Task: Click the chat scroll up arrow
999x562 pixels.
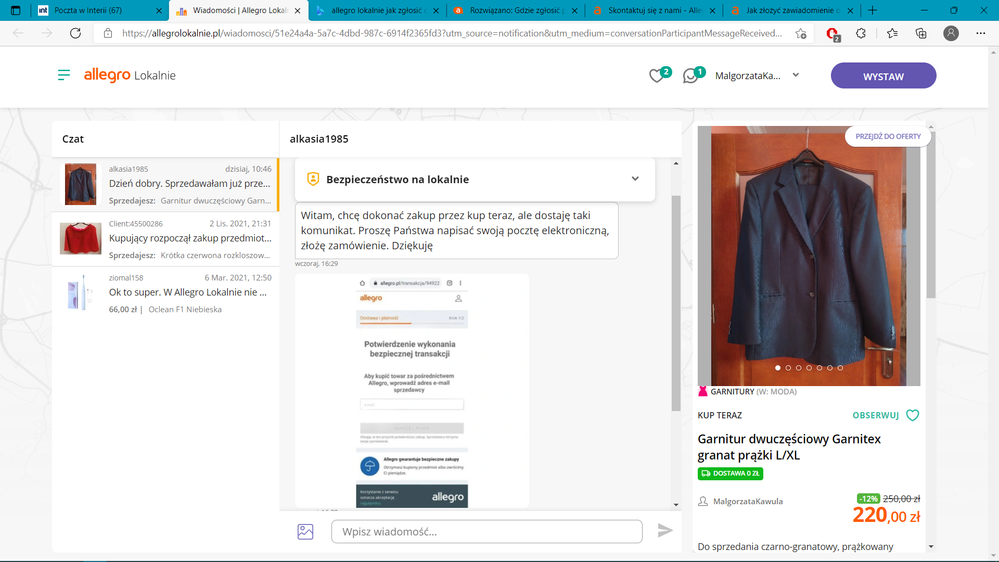Action: (676, 164)
